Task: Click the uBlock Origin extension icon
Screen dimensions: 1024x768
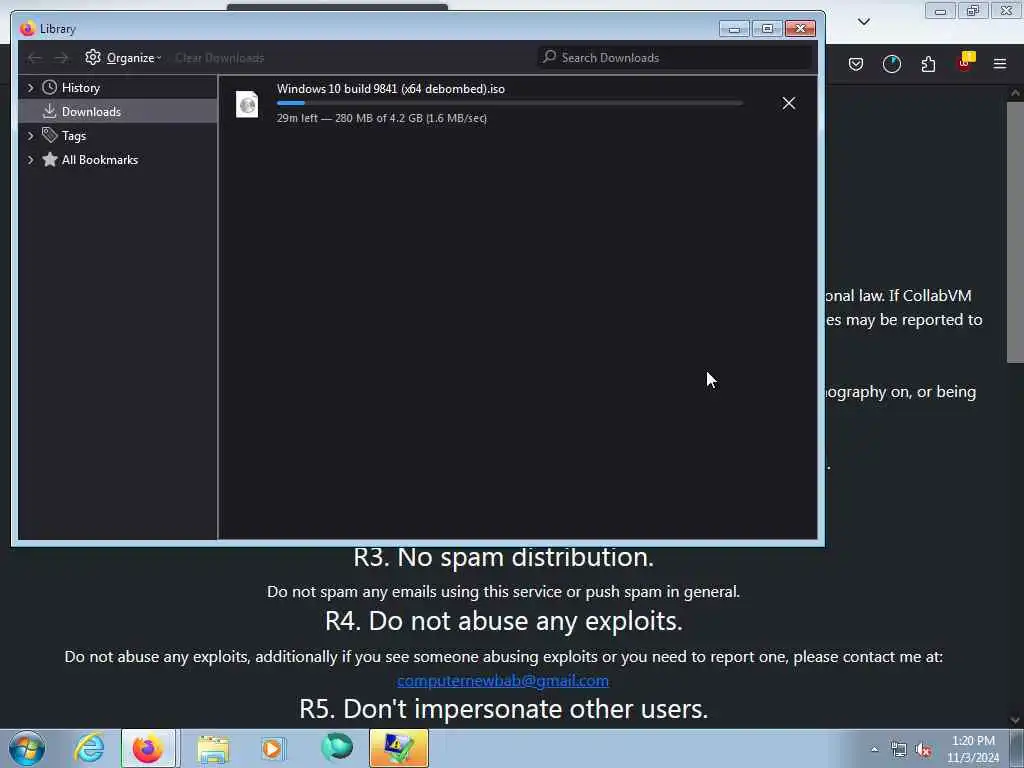Action: (965, 63)
